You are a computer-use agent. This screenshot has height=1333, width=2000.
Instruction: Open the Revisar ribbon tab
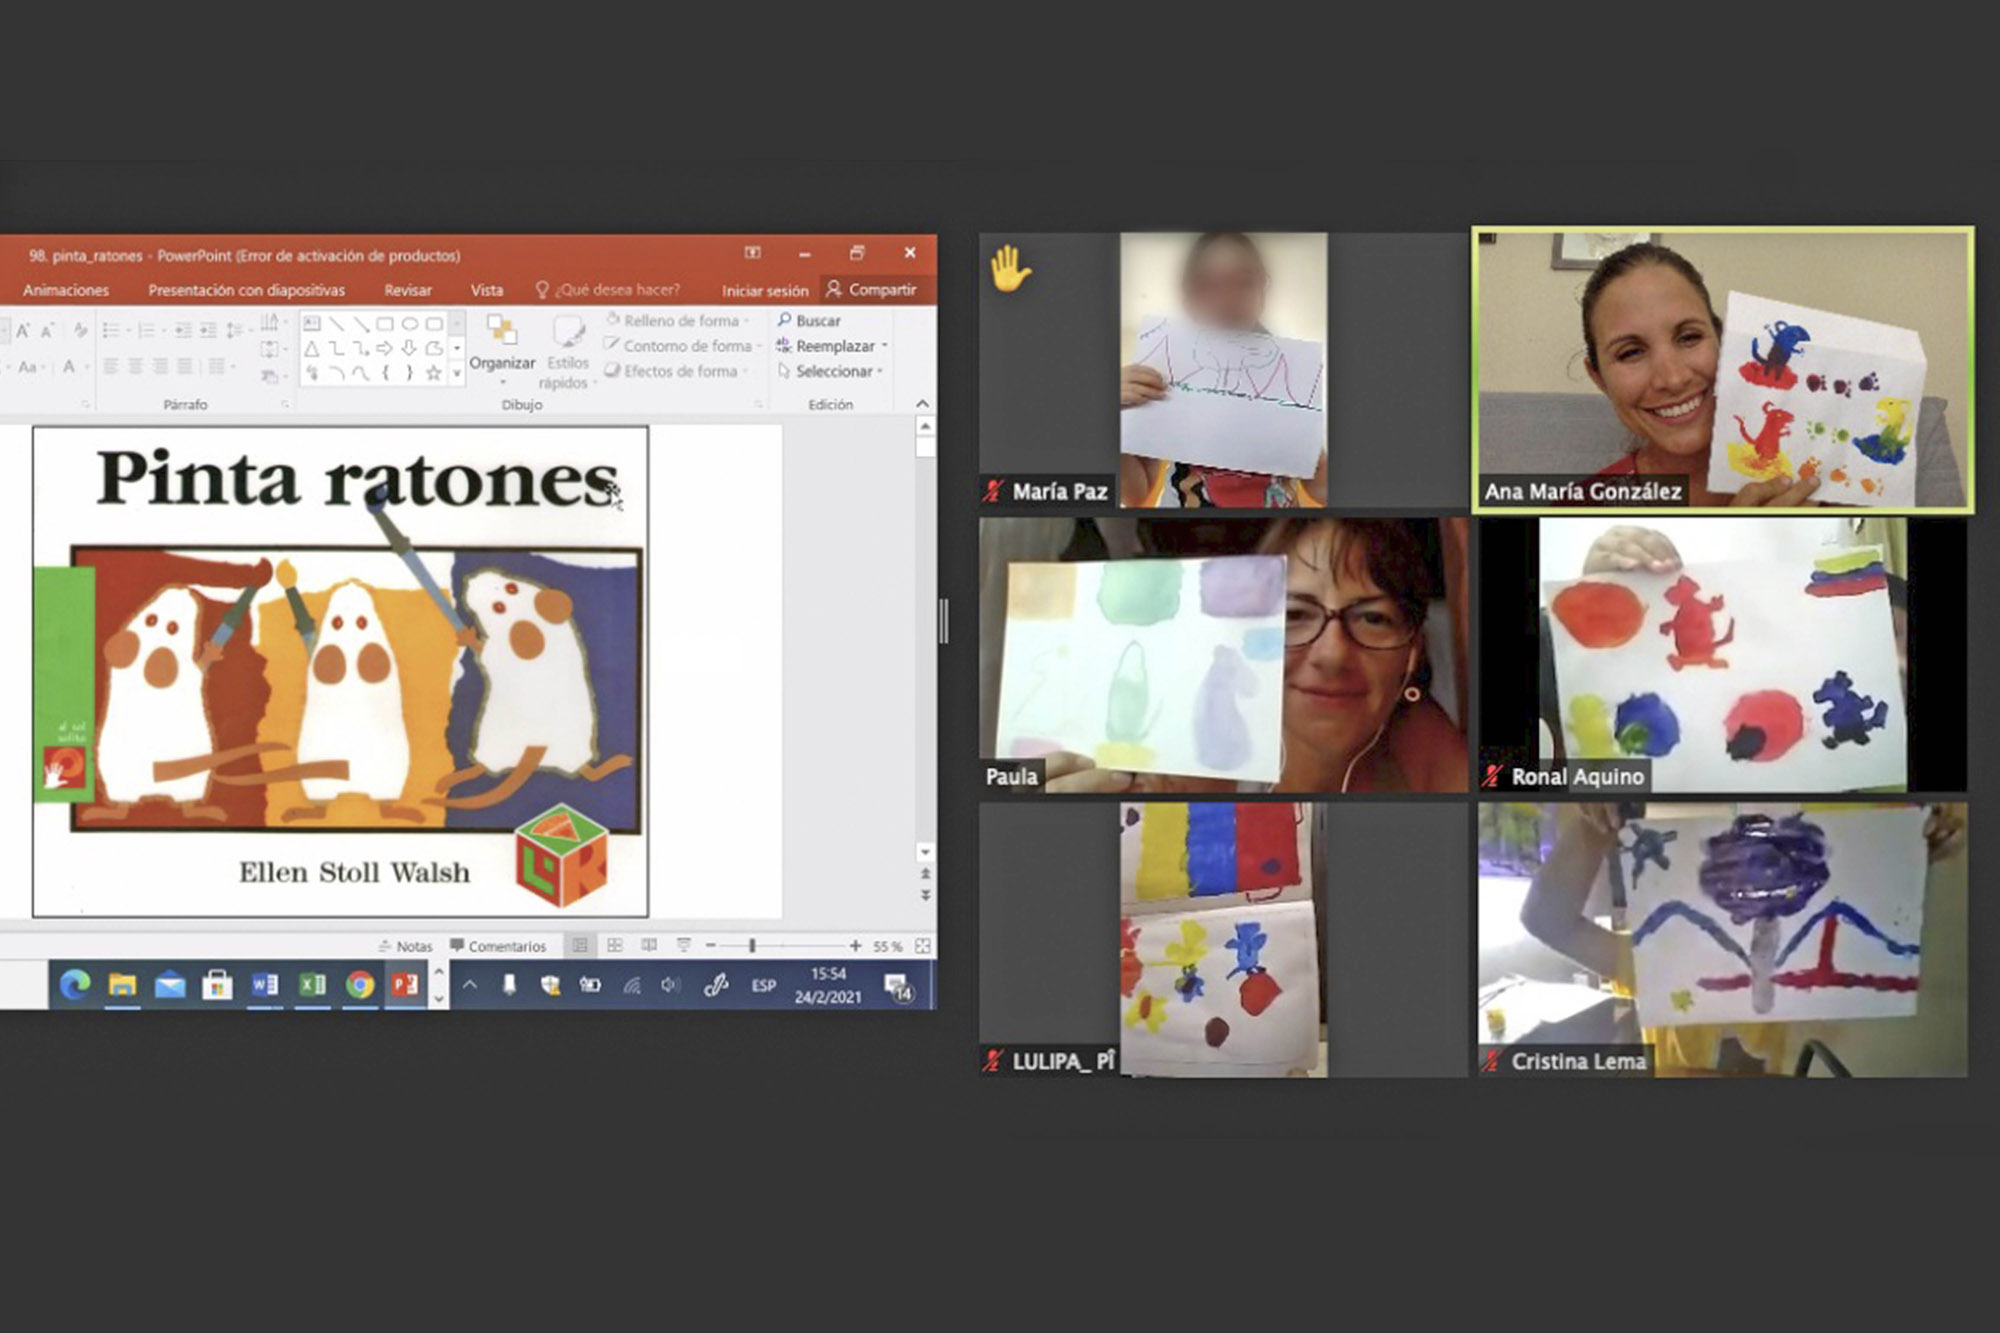point(408,290)
